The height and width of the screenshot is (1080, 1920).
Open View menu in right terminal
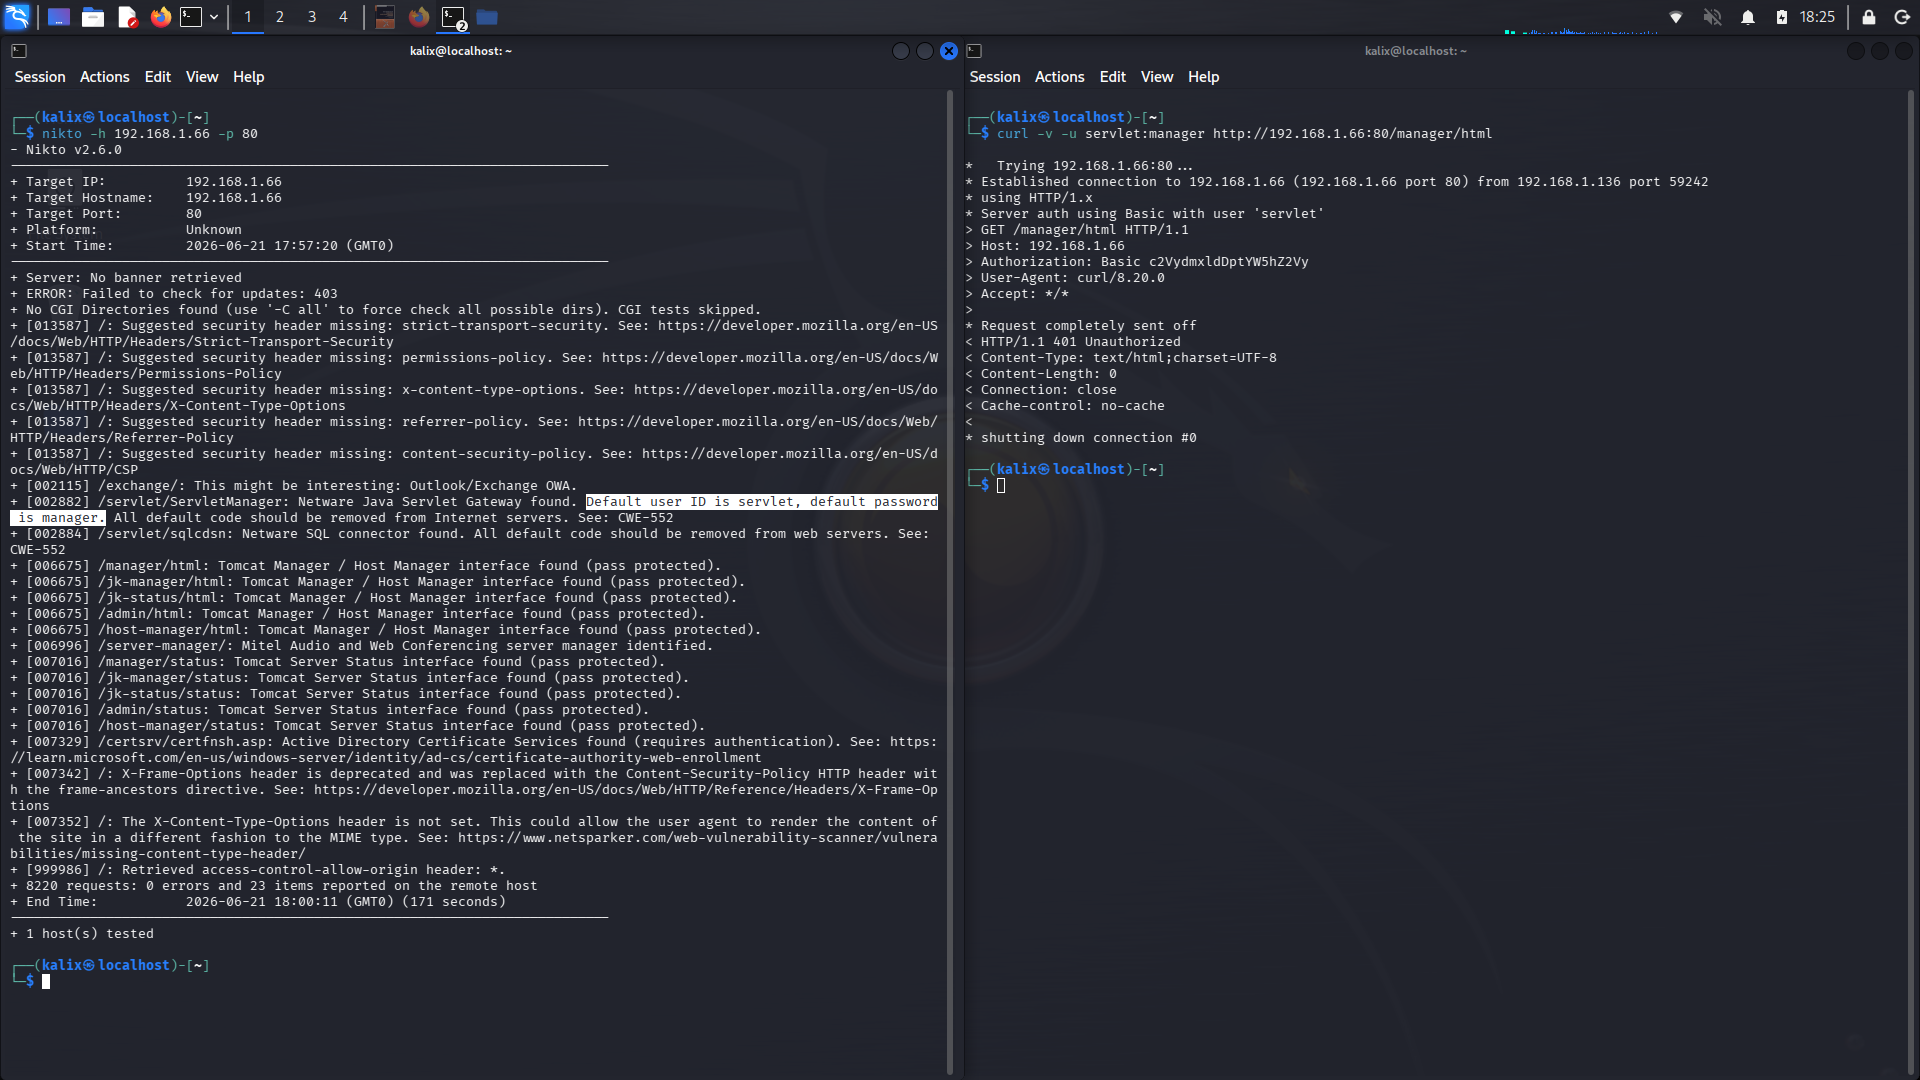point(1157,77)
